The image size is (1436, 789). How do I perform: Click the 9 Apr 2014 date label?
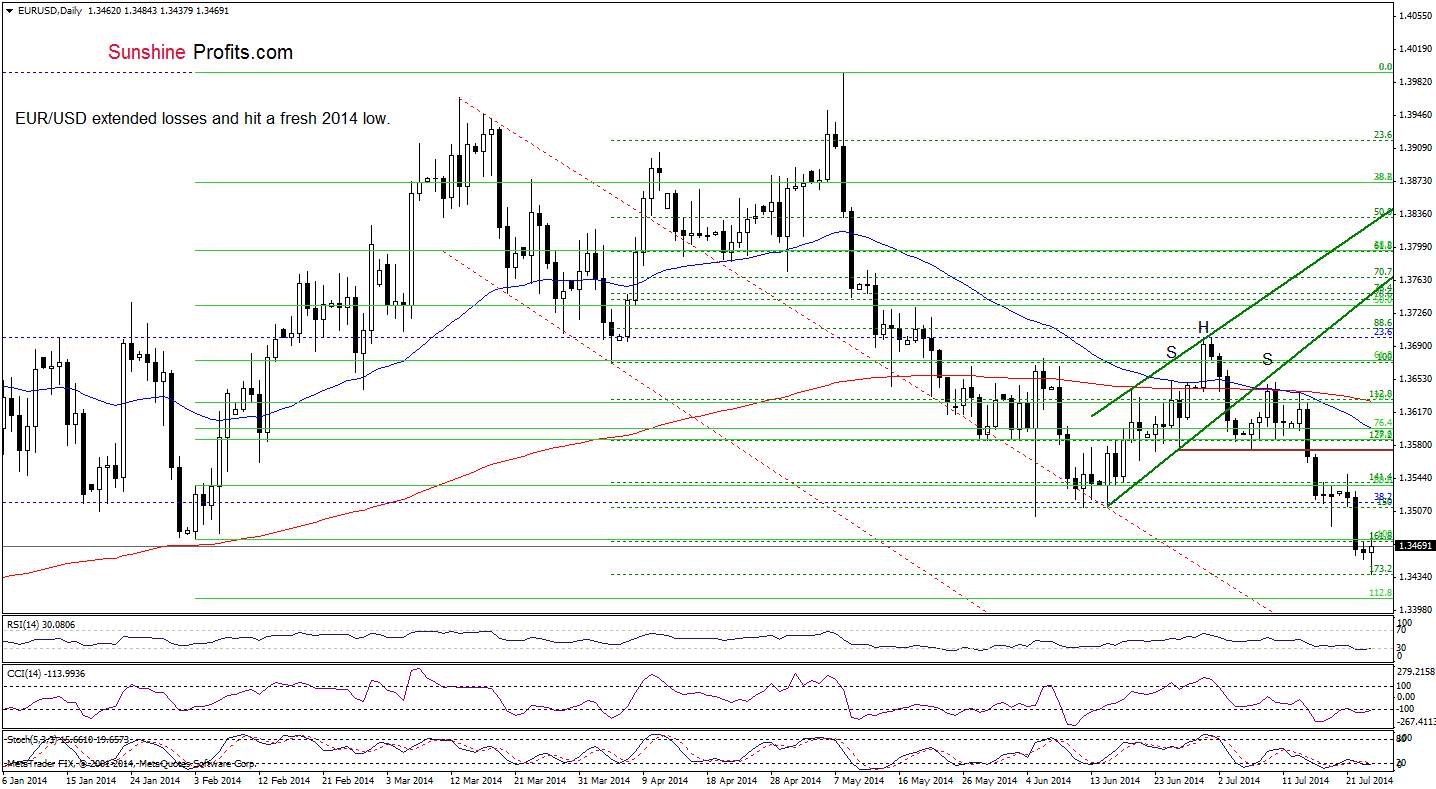click(x=663, y=779)
